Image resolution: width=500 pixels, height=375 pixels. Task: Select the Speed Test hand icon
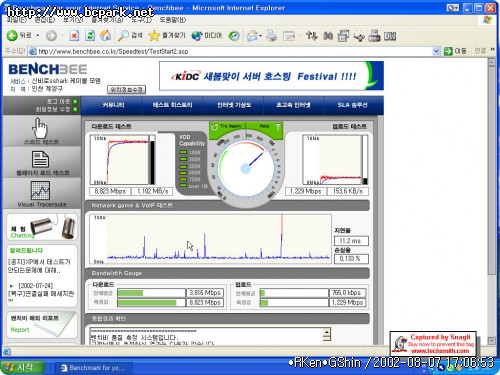pos(40,129)
